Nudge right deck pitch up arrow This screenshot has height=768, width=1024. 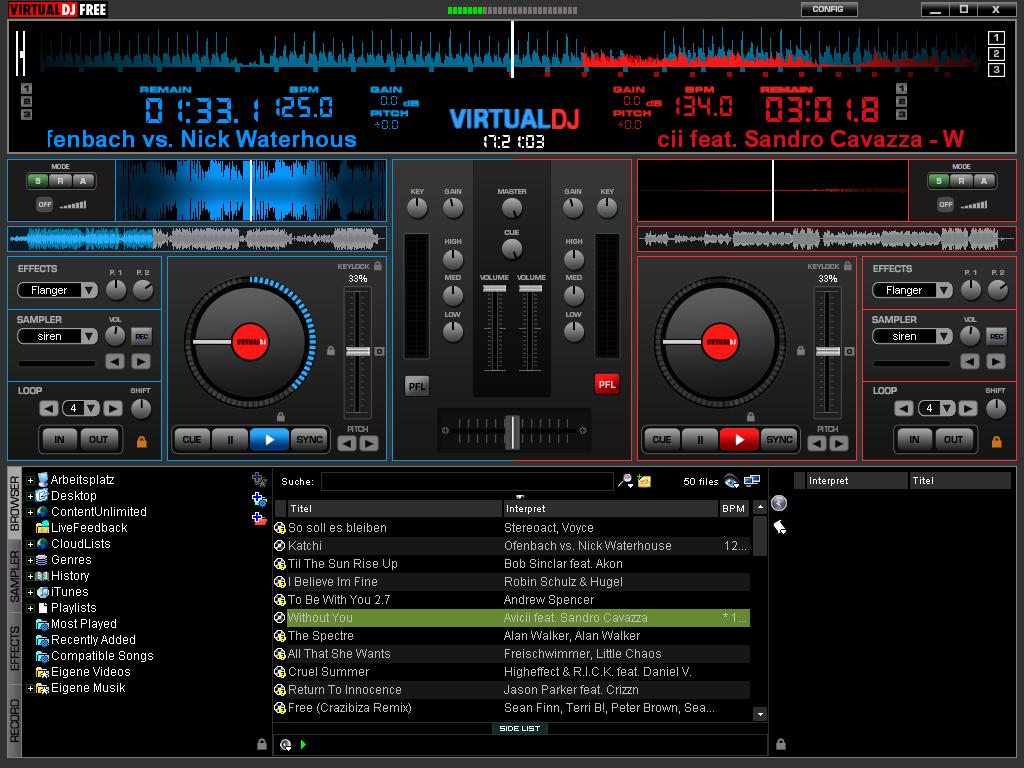839,443
